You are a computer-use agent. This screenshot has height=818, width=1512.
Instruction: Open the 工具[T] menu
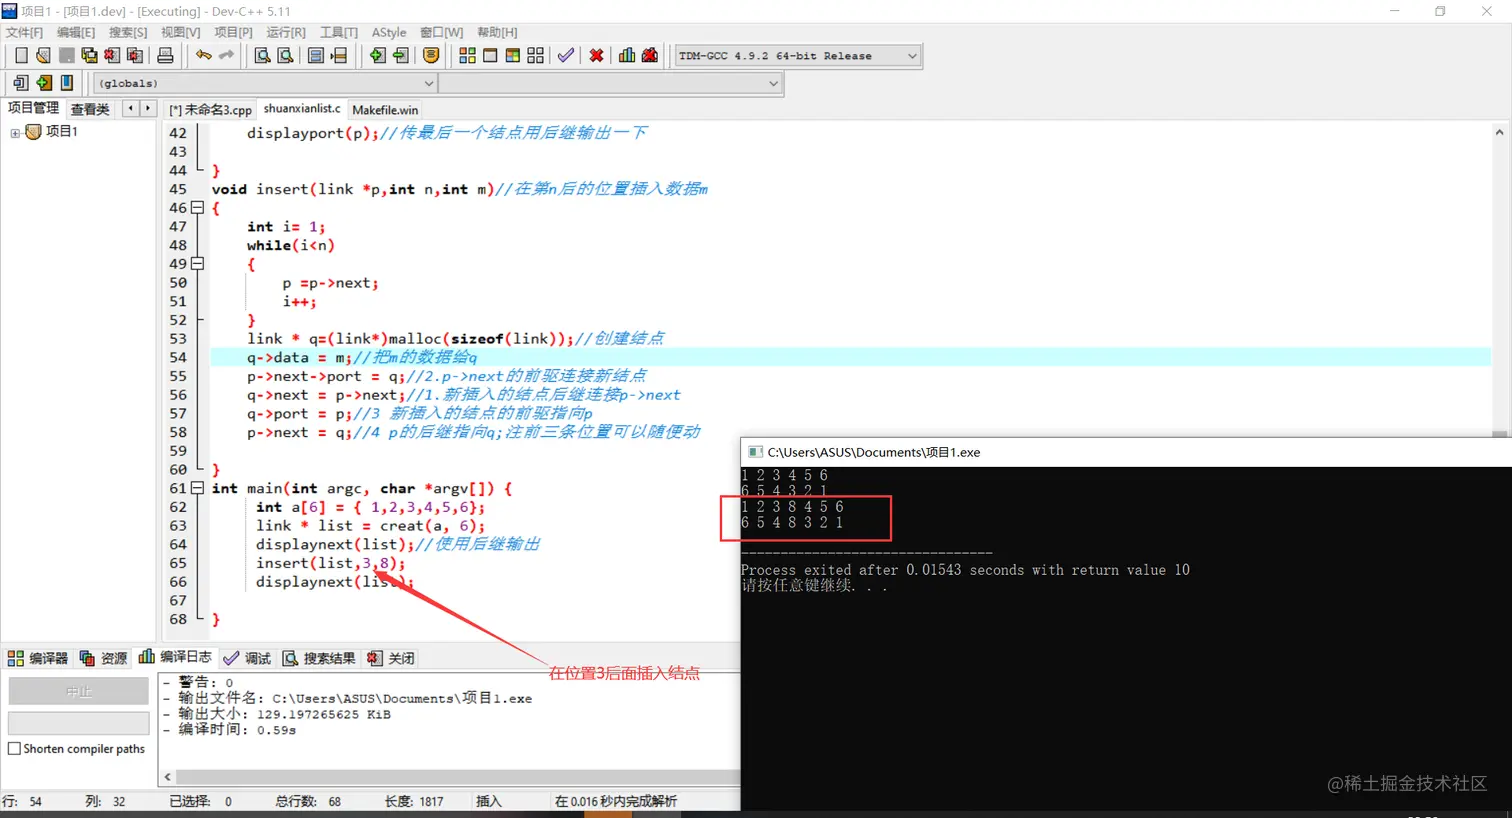pyautogui.click(x=338, y=32)
